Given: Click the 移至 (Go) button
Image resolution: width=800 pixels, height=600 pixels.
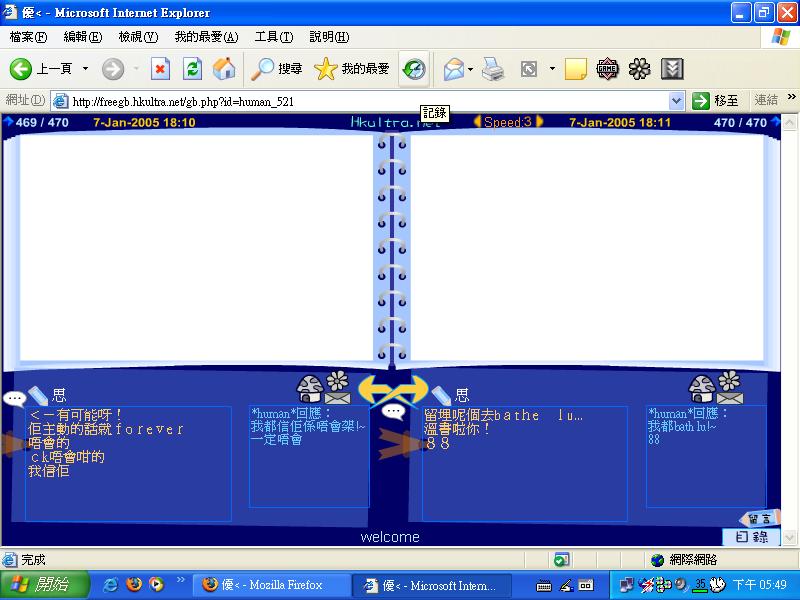Looking at the screenshot, I should click(716, 100).
